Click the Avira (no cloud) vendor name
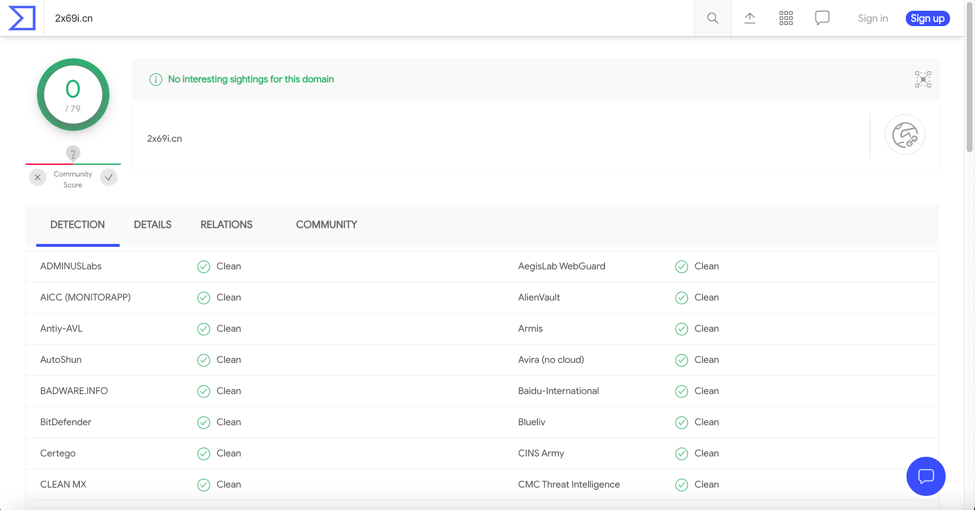Image resolution: width=975 pixels, height=510 pixels. pyautogui.click(x=551, y=359)
